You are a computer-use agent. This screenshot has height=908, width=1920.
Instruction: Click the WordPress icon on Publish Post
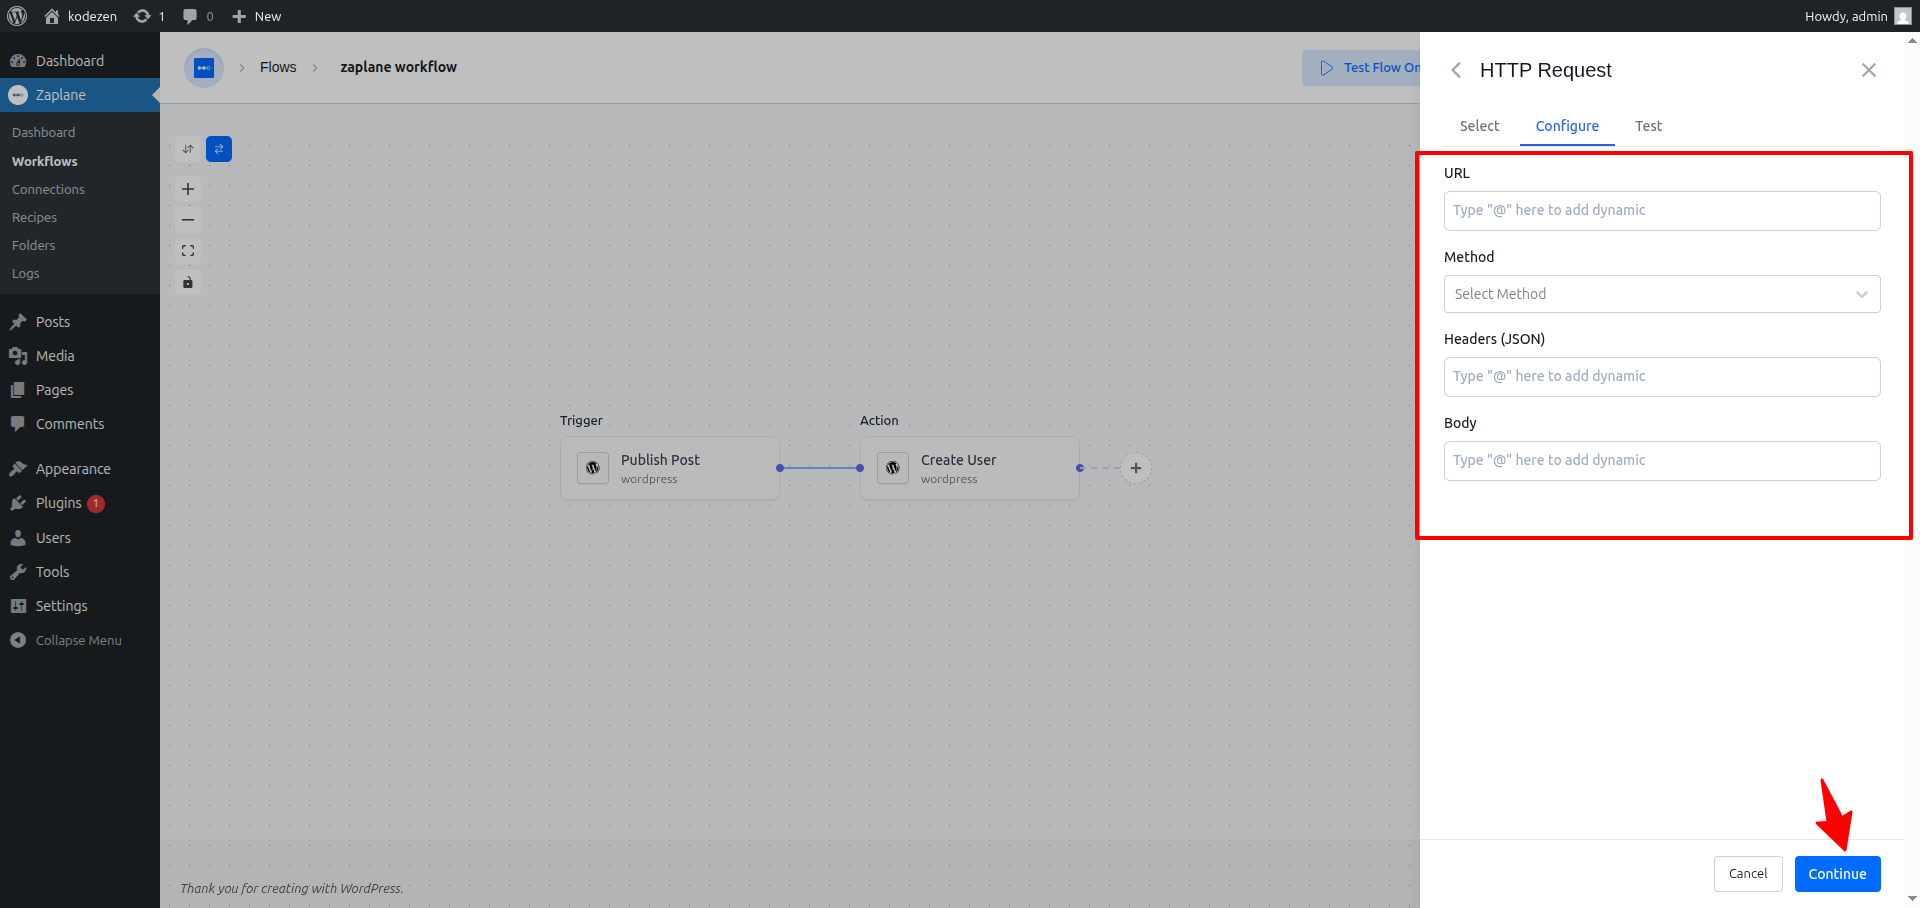593,468
